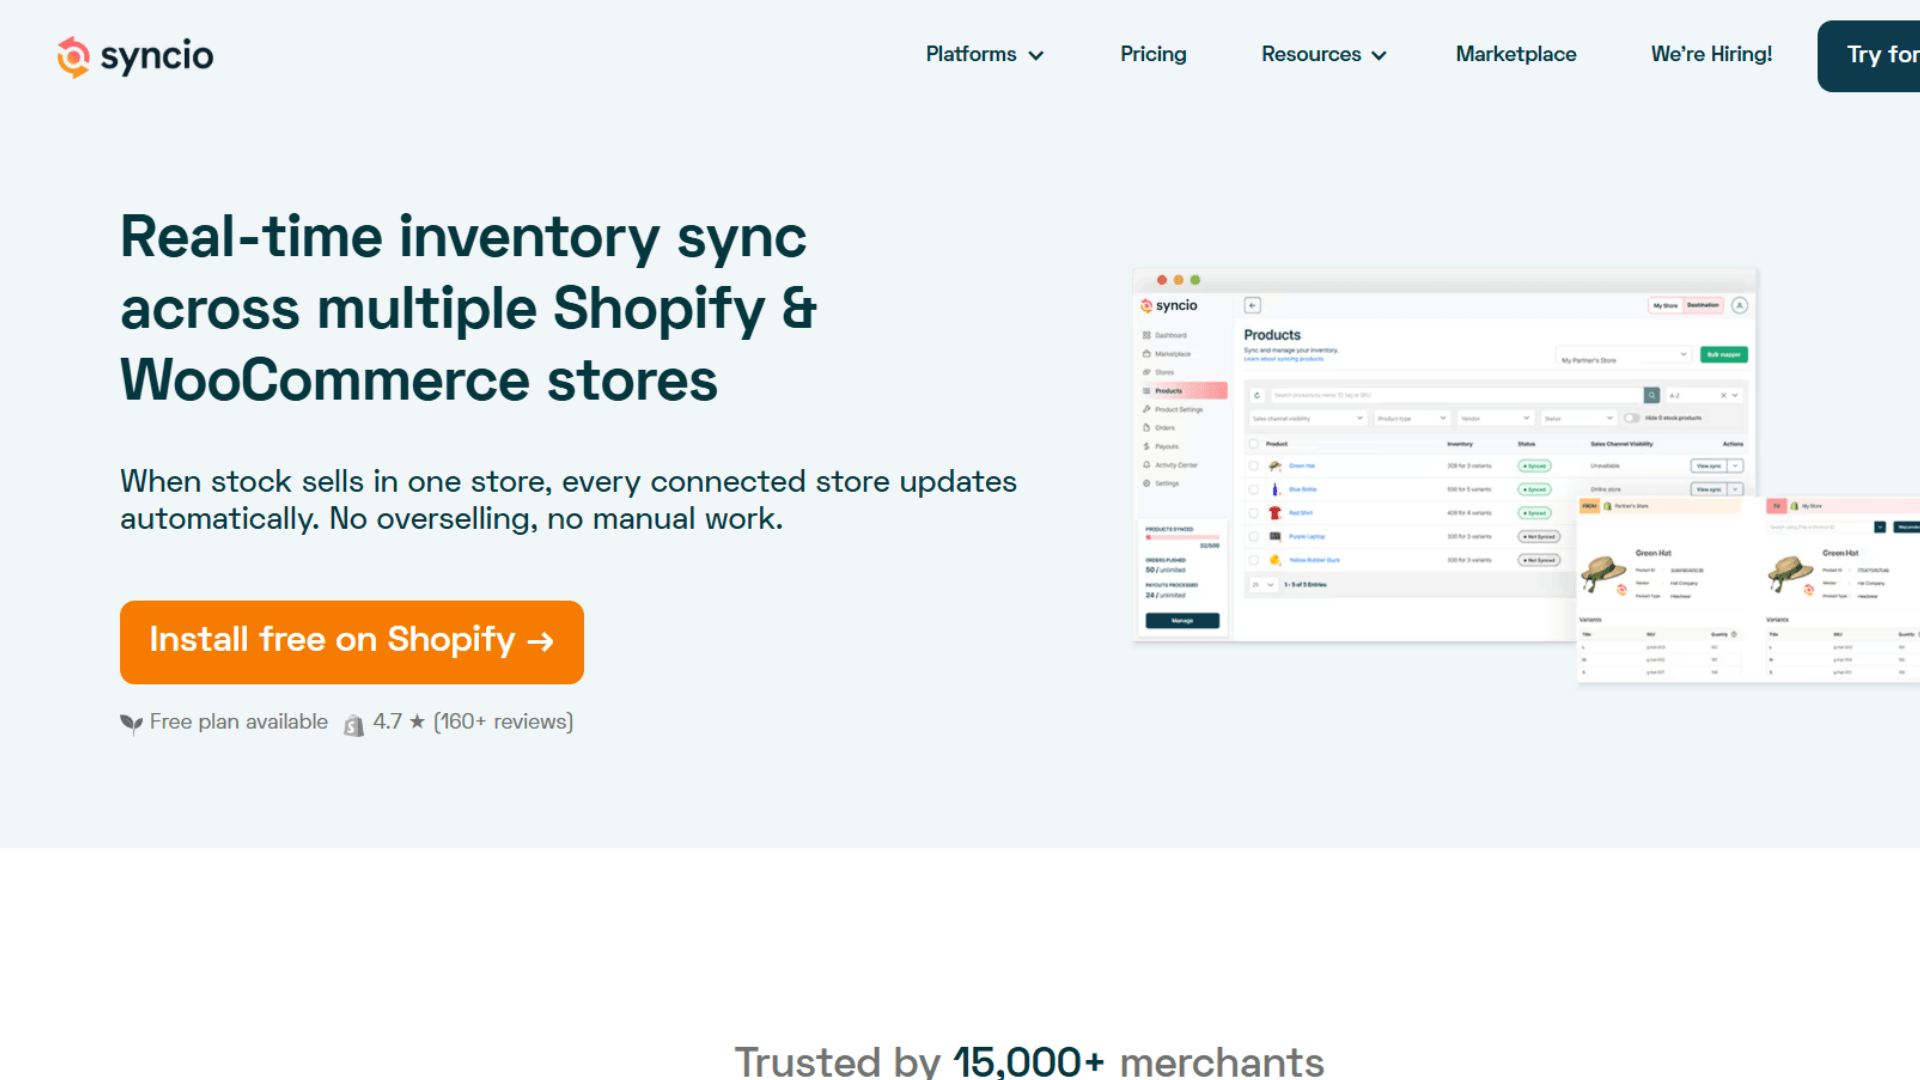Viewport: 1920px width, 1080px height.
Task: Go to the Marketplace page
Action: tap(1516, 54)
